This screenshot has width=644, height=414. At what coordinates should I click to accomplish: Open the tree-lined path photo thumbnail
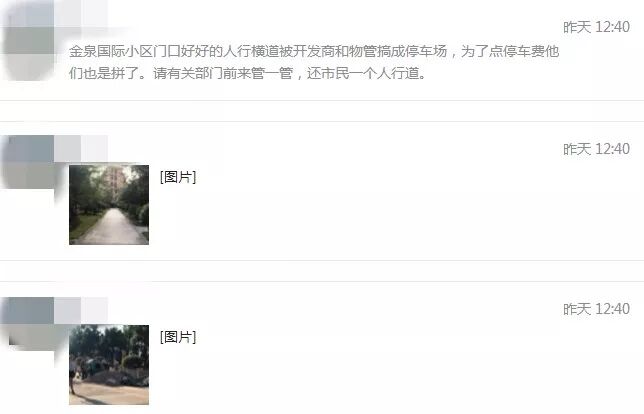point(109,205)
